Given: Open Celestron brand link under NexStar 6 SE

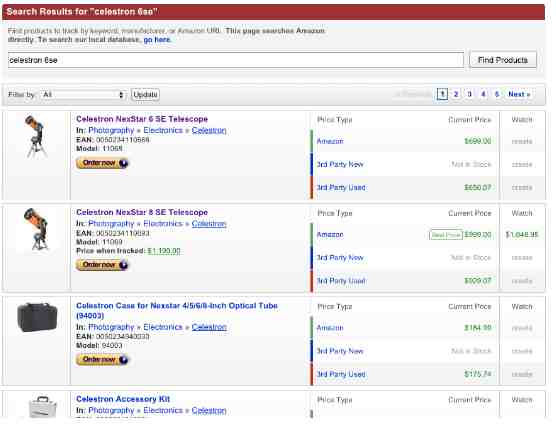Looking at the screenshot, I should [209, 130].
